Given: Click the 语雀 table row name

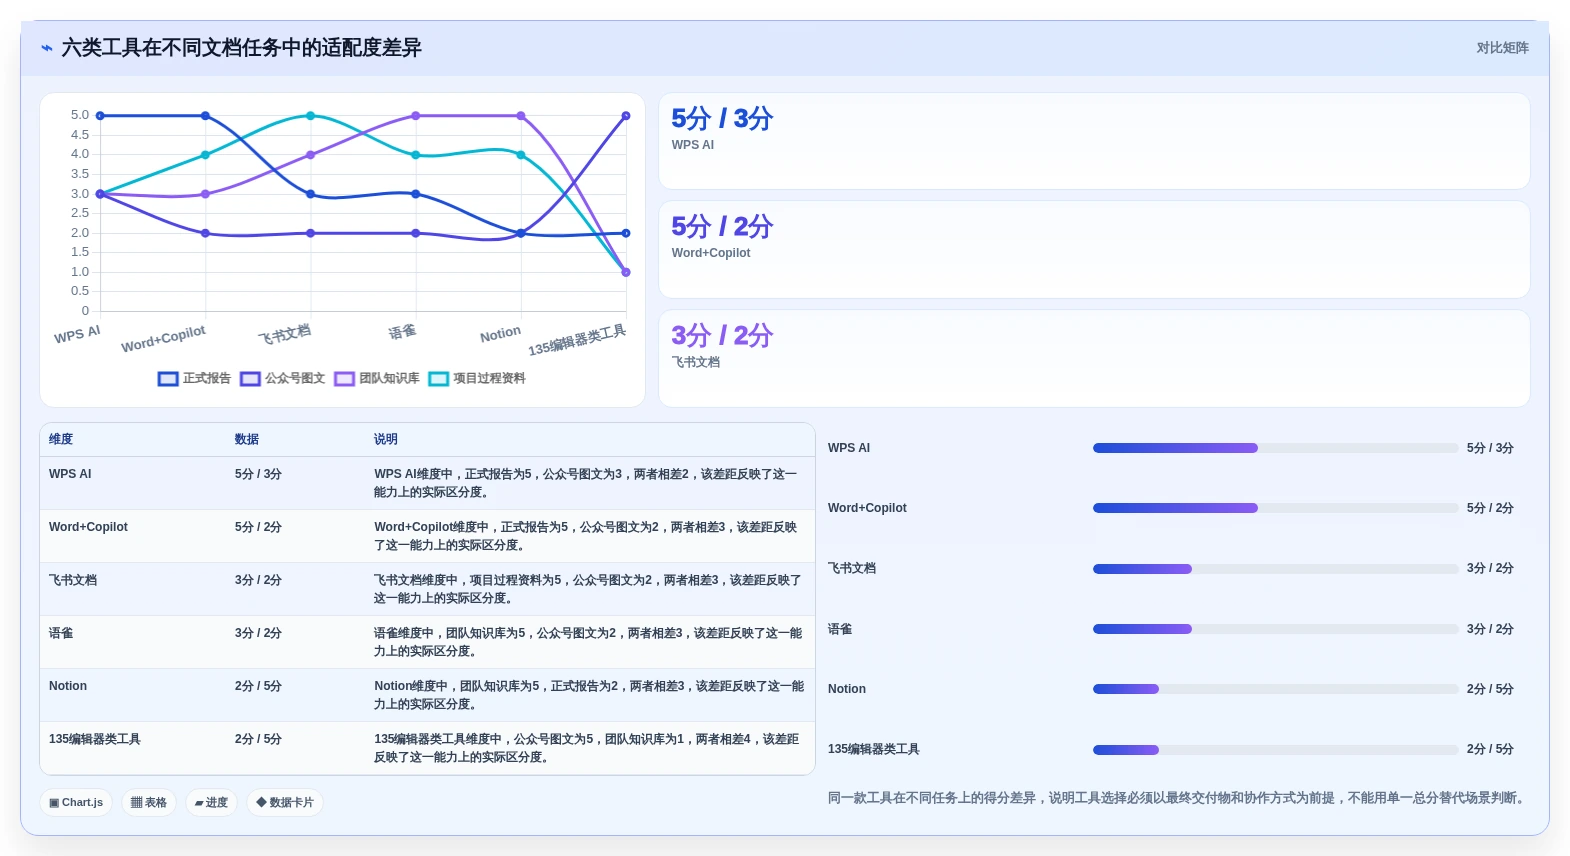Looking at the screenshot, I should pyautogui.click(x=61, y=633).
